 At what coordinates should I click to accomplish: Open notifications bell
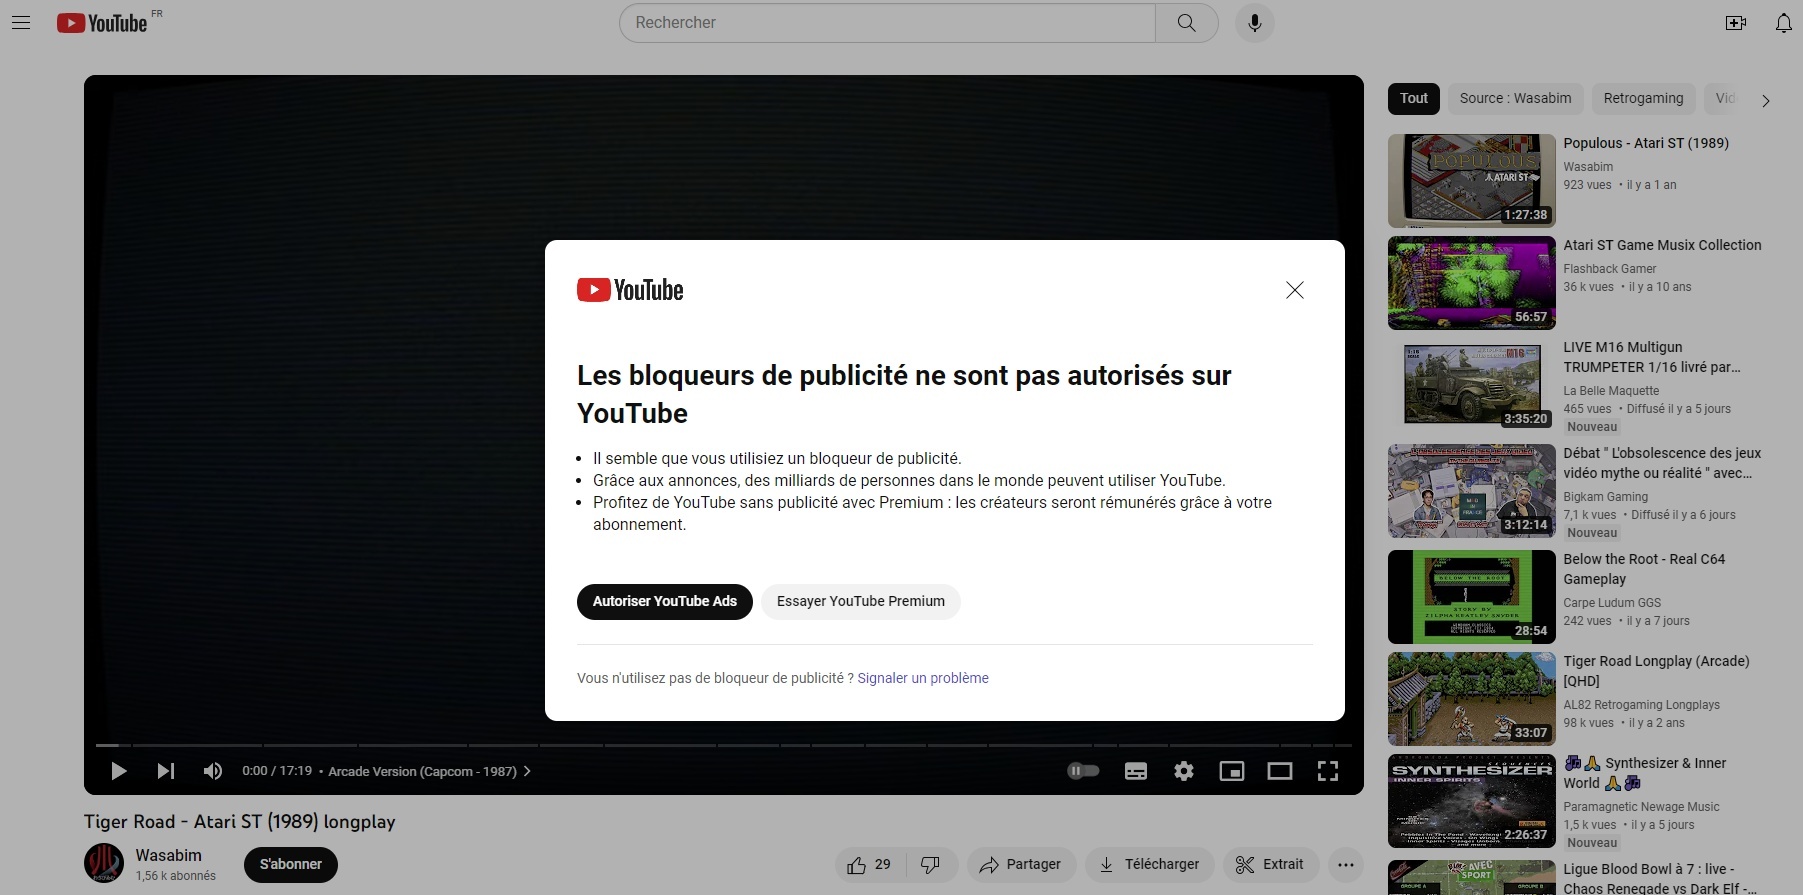point(1783,23)
